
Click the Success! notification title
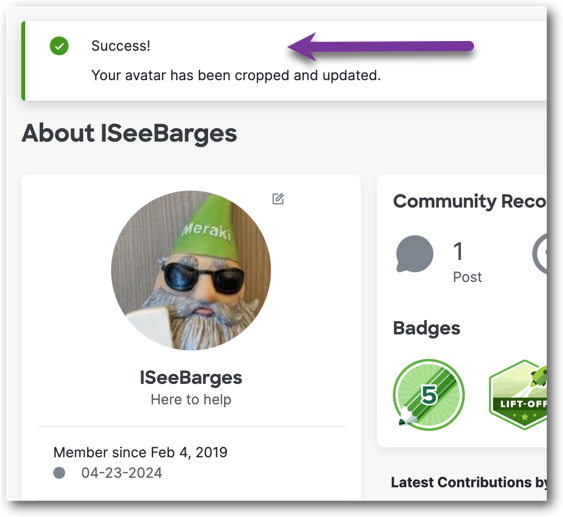(121, 46)
